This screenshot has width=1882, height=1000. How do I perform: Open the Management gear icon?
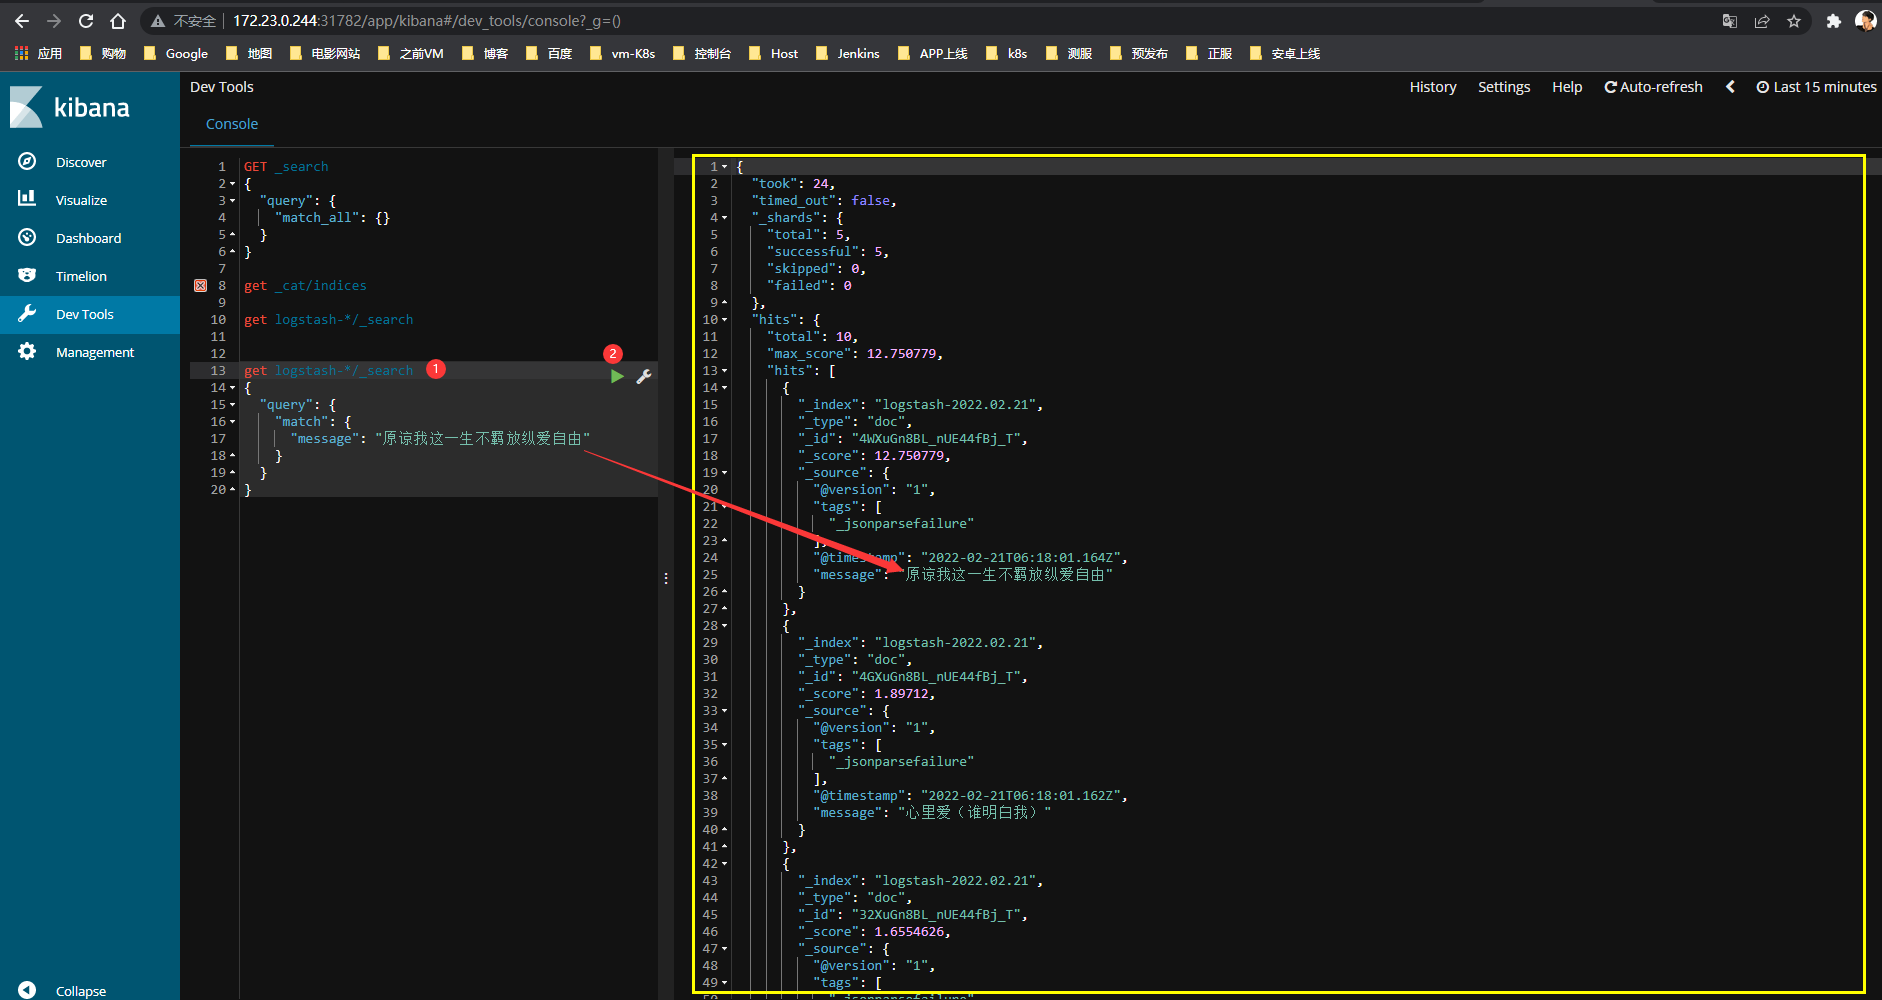pos(27,352)
